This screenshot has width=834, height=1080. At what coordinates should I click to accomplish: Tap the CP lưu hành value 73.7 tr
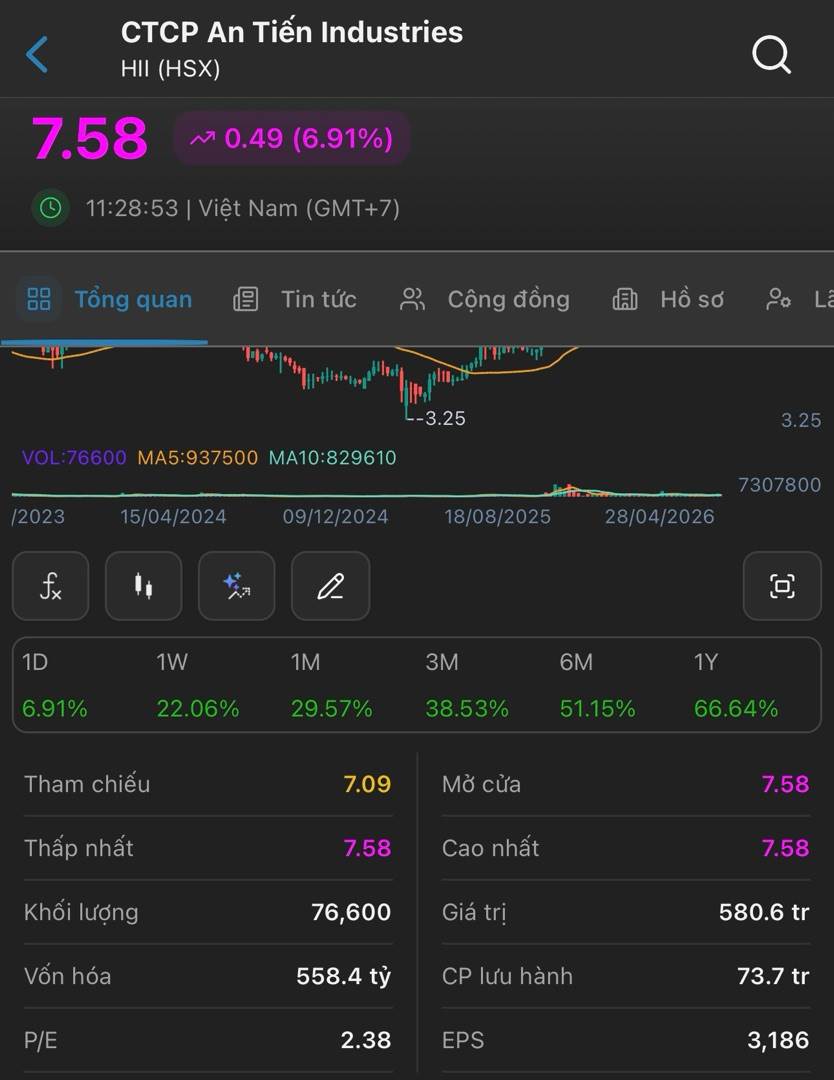pos(773,976)
